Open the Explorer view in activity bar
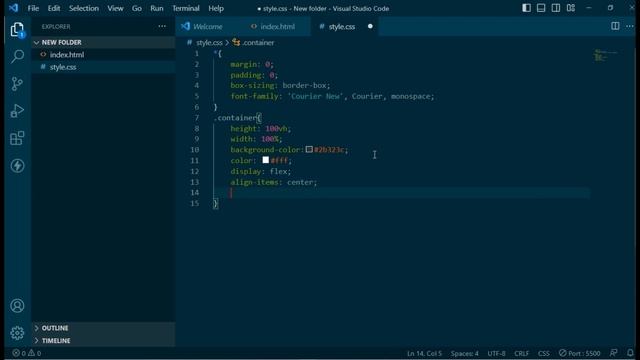The height and width of the screenshot is (360, 640). click(17, 30)
